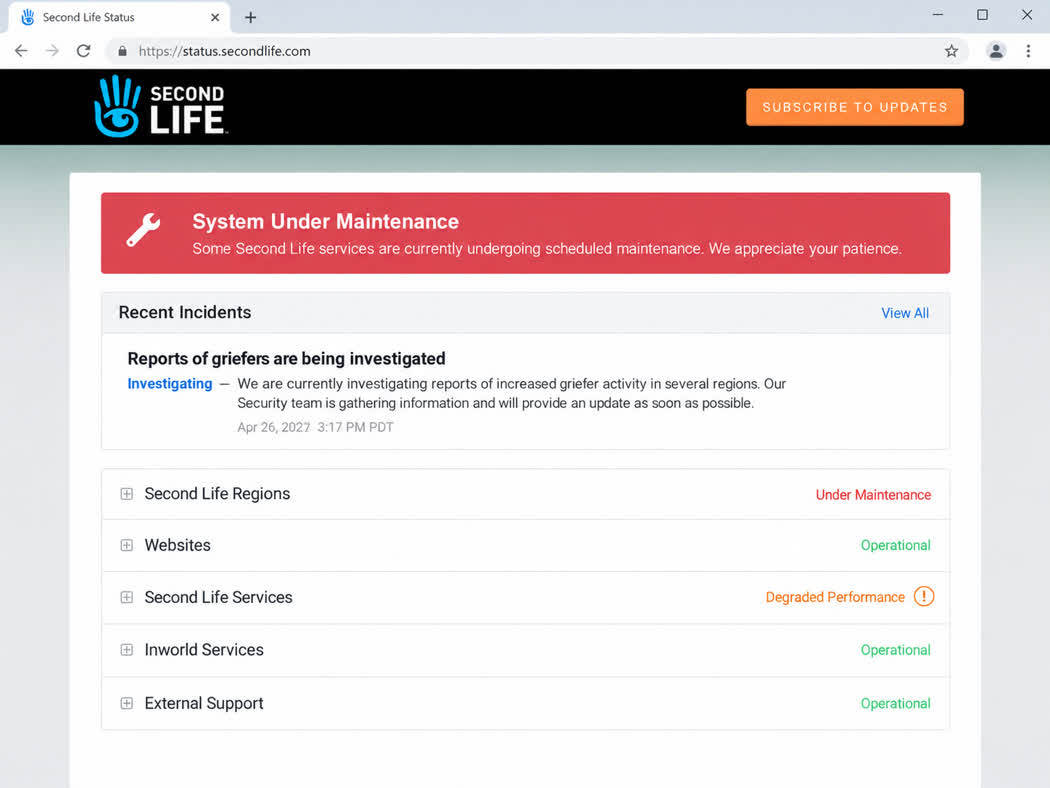Open the browser profile avatar

996,51
